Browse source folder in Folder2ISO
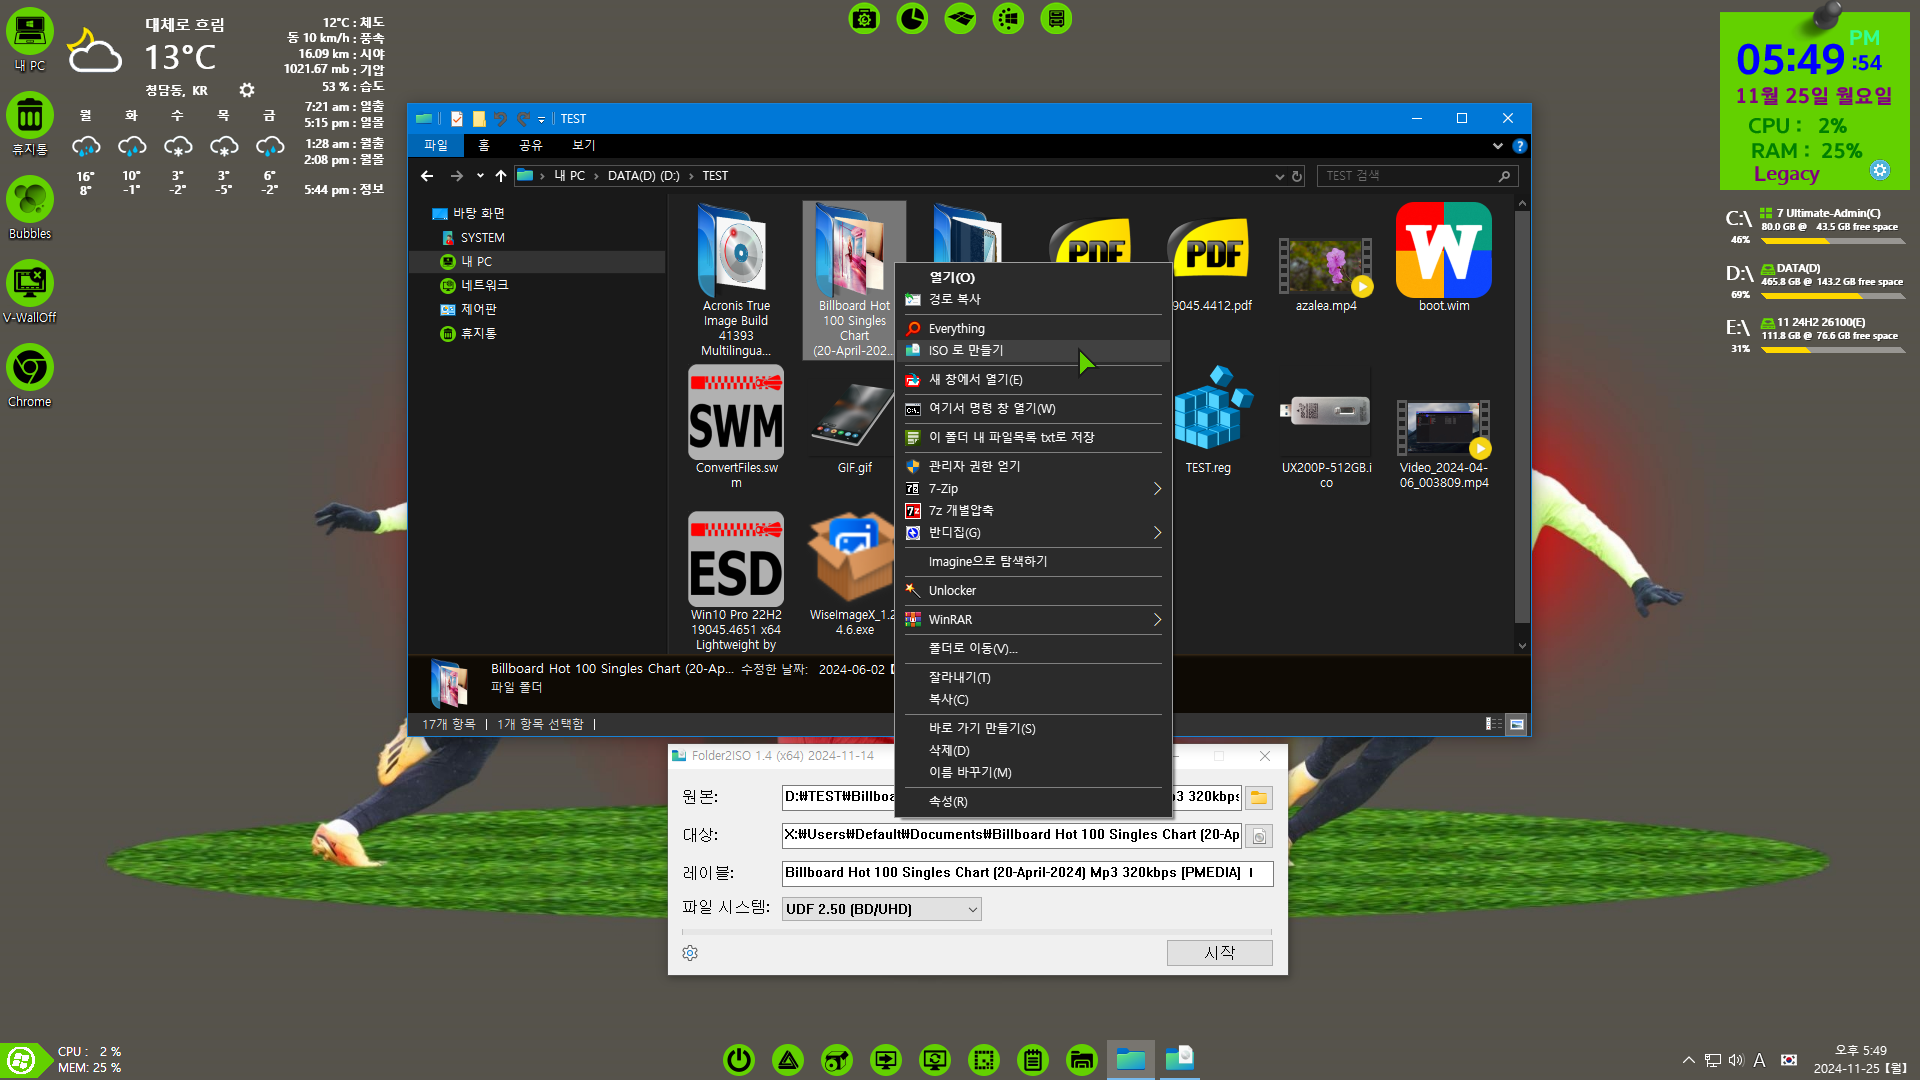The image size is (1920, 1080). [1259, 797]
